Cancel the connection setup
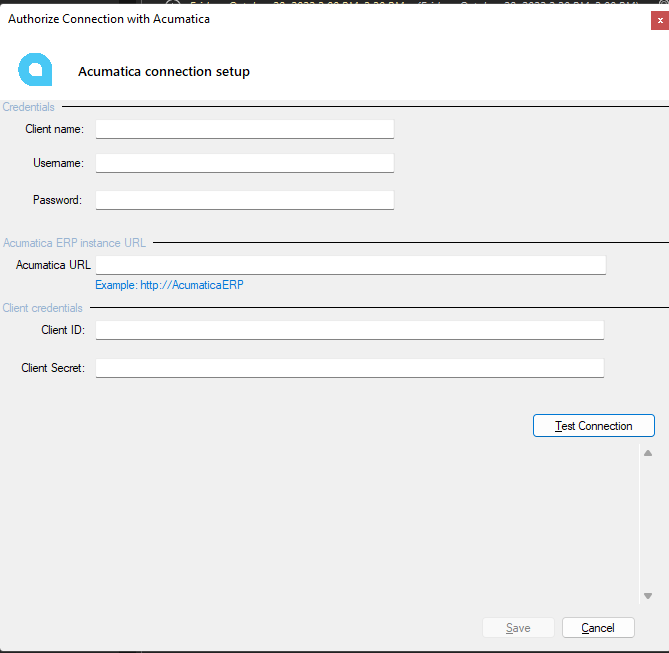The image size is (669, 653). click(x=598, y=628)
